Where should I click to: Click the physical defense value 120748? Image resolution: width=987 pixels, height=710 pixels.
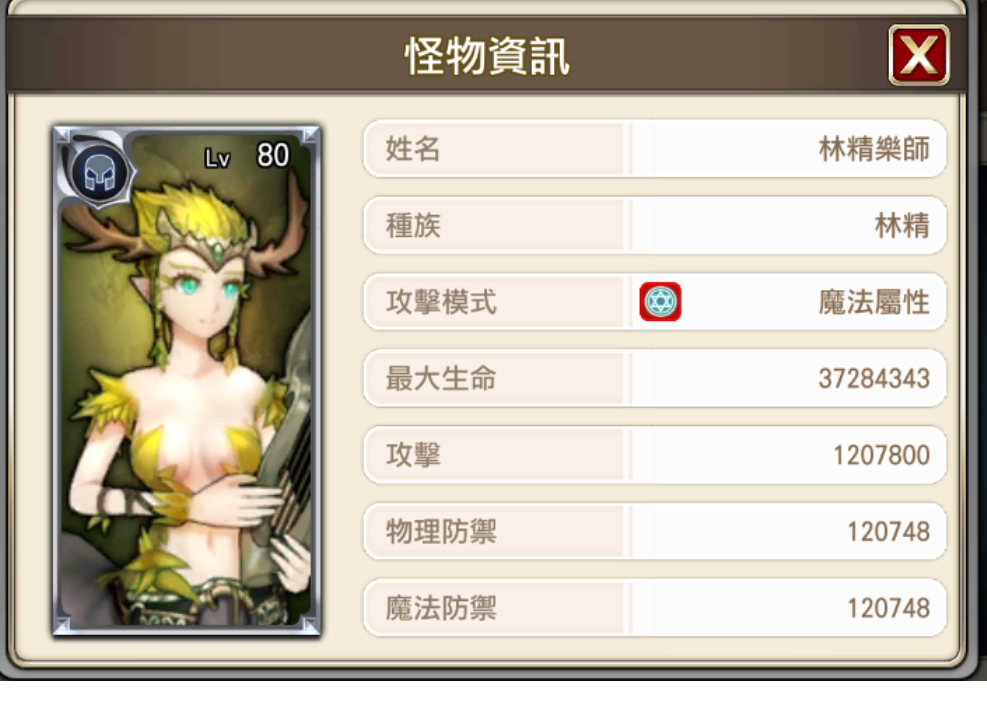888,532
